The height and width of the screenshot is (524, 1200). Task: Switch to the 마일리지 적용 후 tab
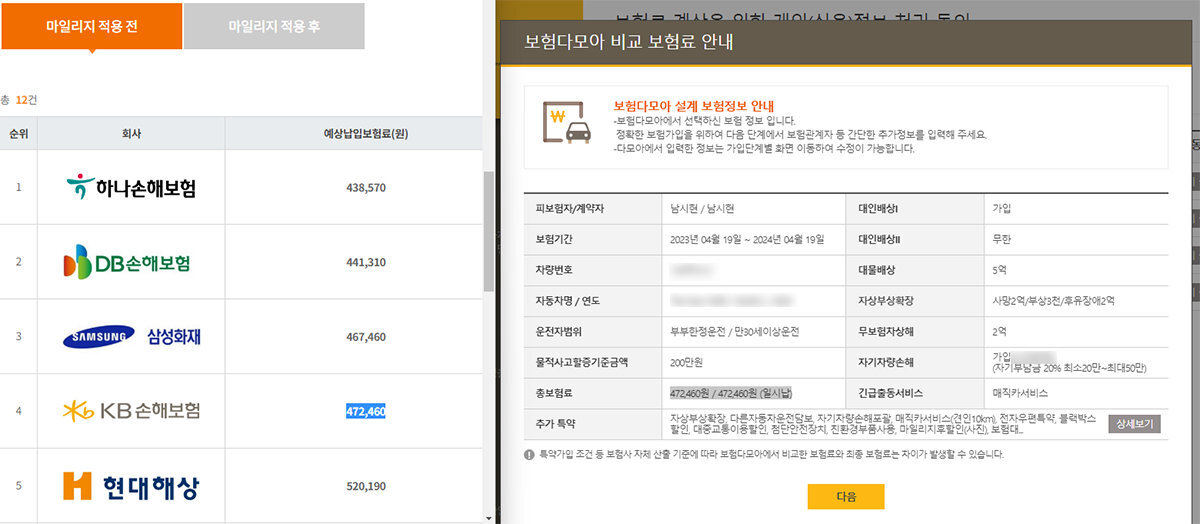tap(274, 26)
